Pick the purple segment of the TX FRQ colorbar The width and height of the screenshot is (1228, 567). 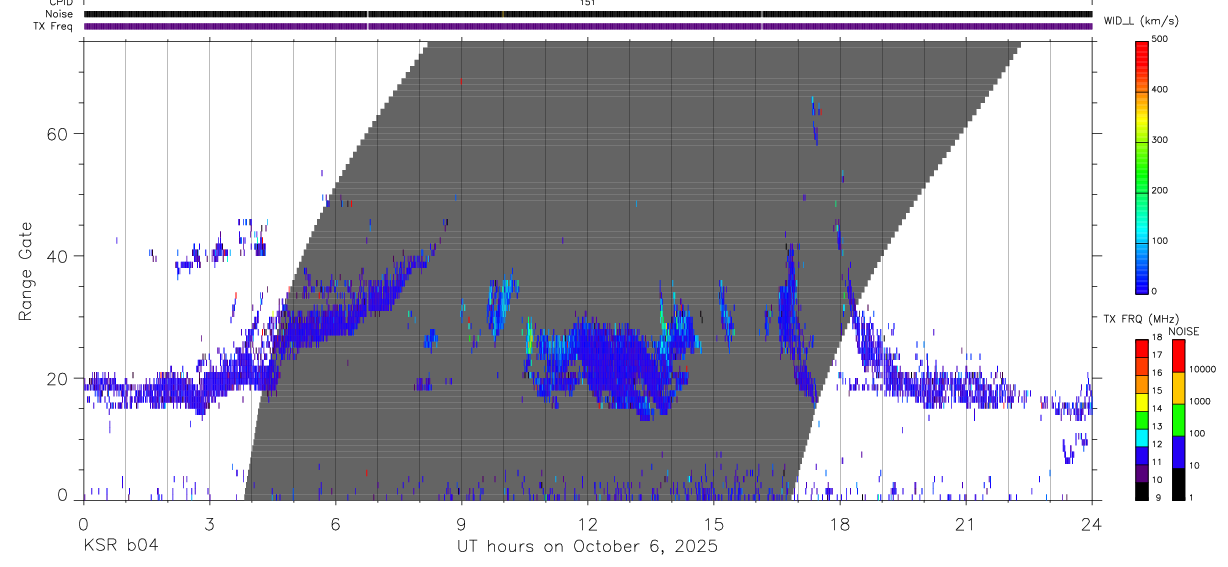point(1141,473)
